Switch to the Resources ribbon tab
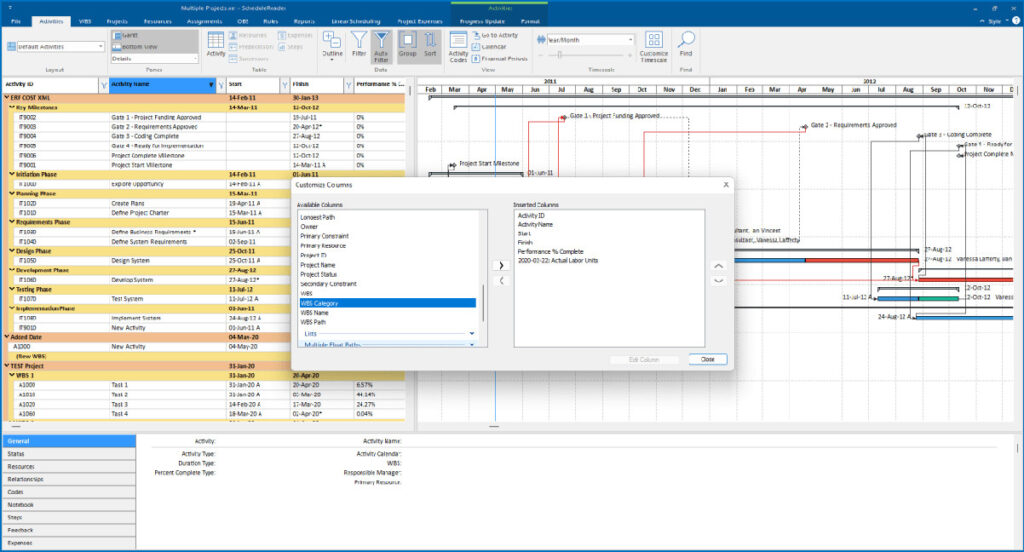The image size is (1024, 552). (157, 22)
